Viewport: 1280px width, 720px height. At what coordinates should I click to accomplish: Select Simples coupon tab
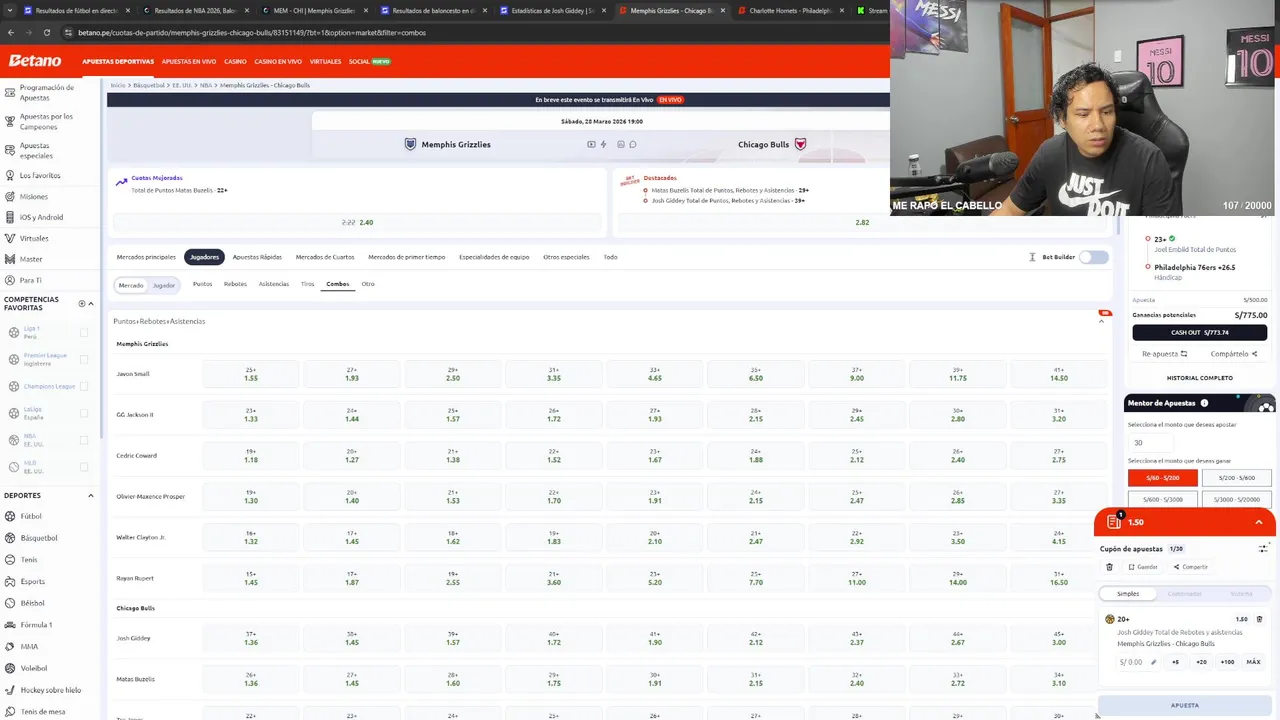click(x=1128, y=594)
